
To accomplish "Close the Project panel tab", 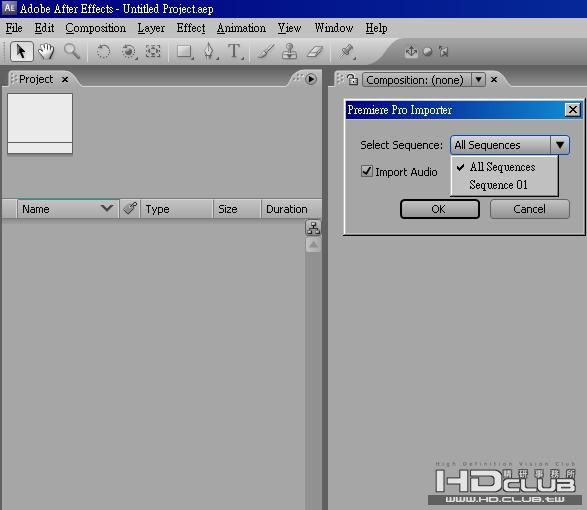I will [x=65, y=79].
